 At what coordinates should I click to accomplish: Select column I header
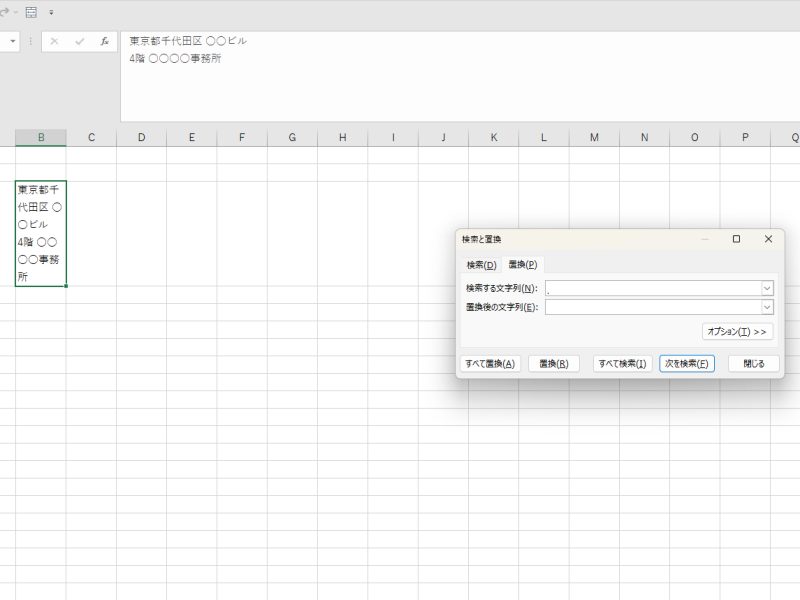coord(393,137)
